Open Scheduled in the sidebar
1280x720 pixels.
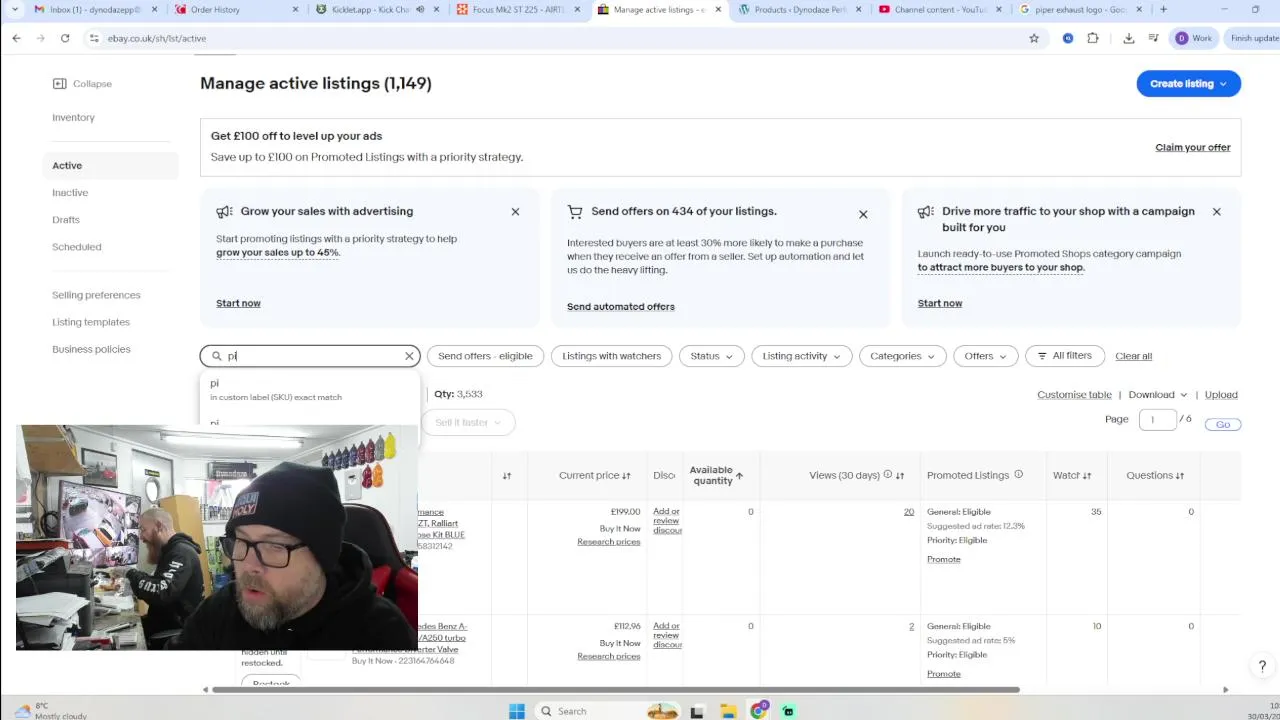coord(77,247)
